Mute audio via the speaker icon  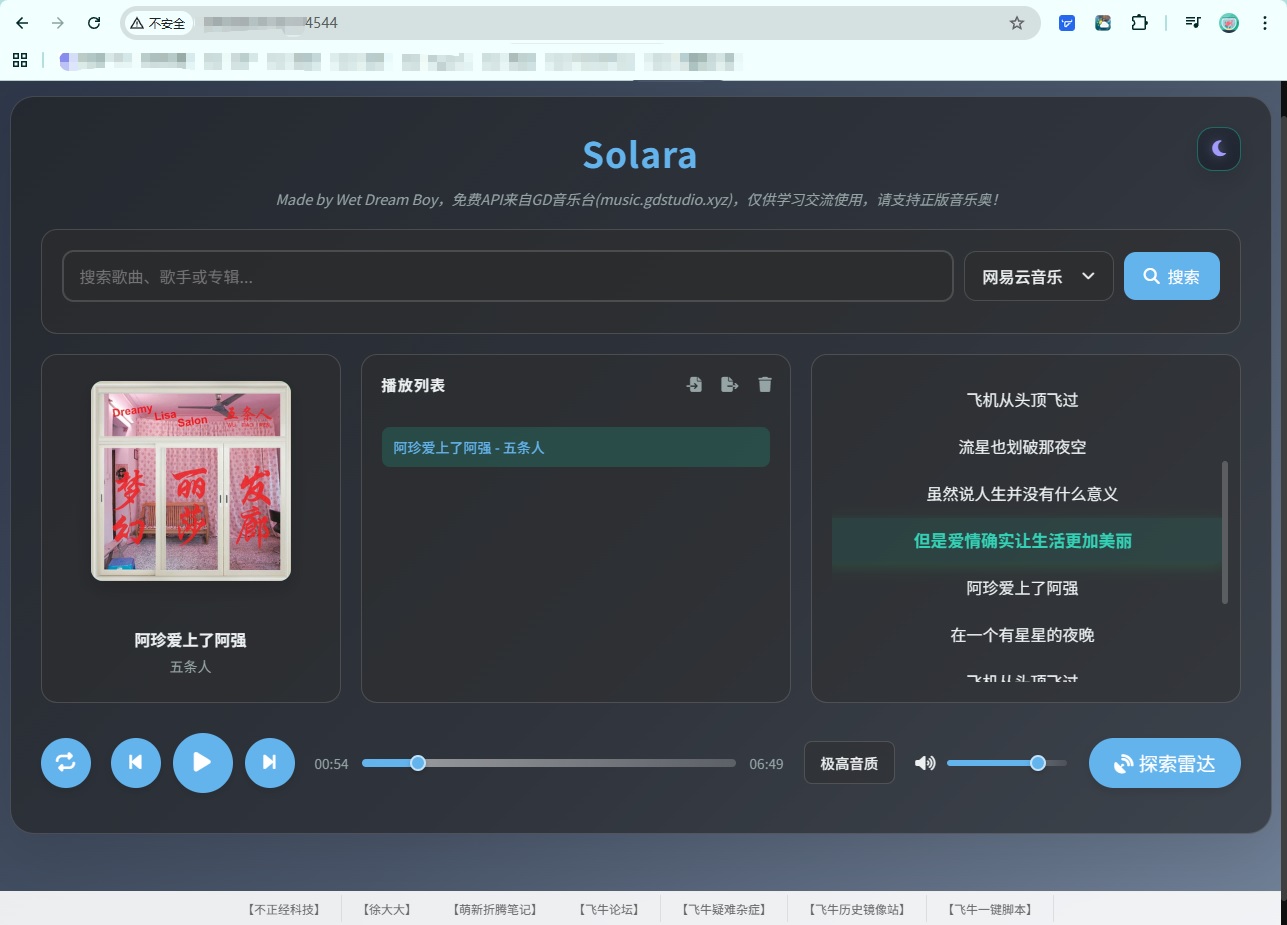click(924, 762)
